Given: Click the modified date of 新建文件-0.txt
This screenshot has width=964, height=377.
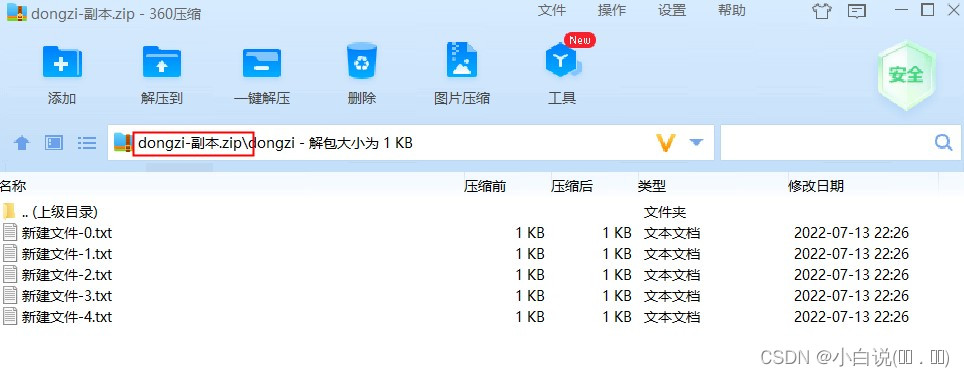Looking at the screenshot, I should [x=851, y=233].
